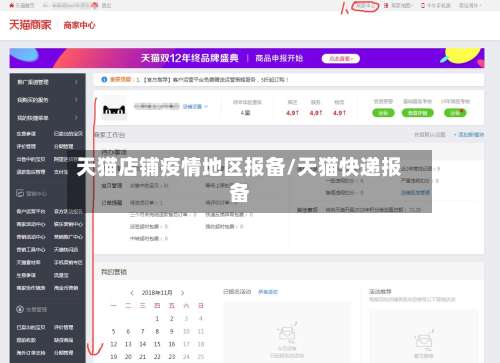Select November 15 in the calendar
The image size is (500, 363).
coord(157,344)
